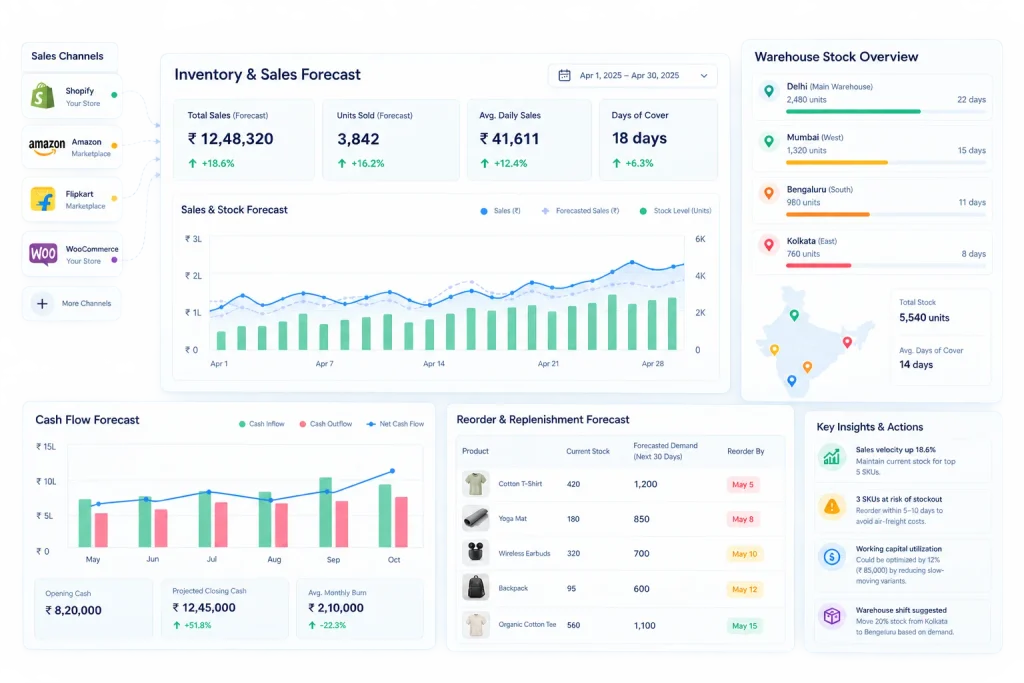Sort by the Product column header
Screen dimensions: 1024x683
(x=475, y=451)
